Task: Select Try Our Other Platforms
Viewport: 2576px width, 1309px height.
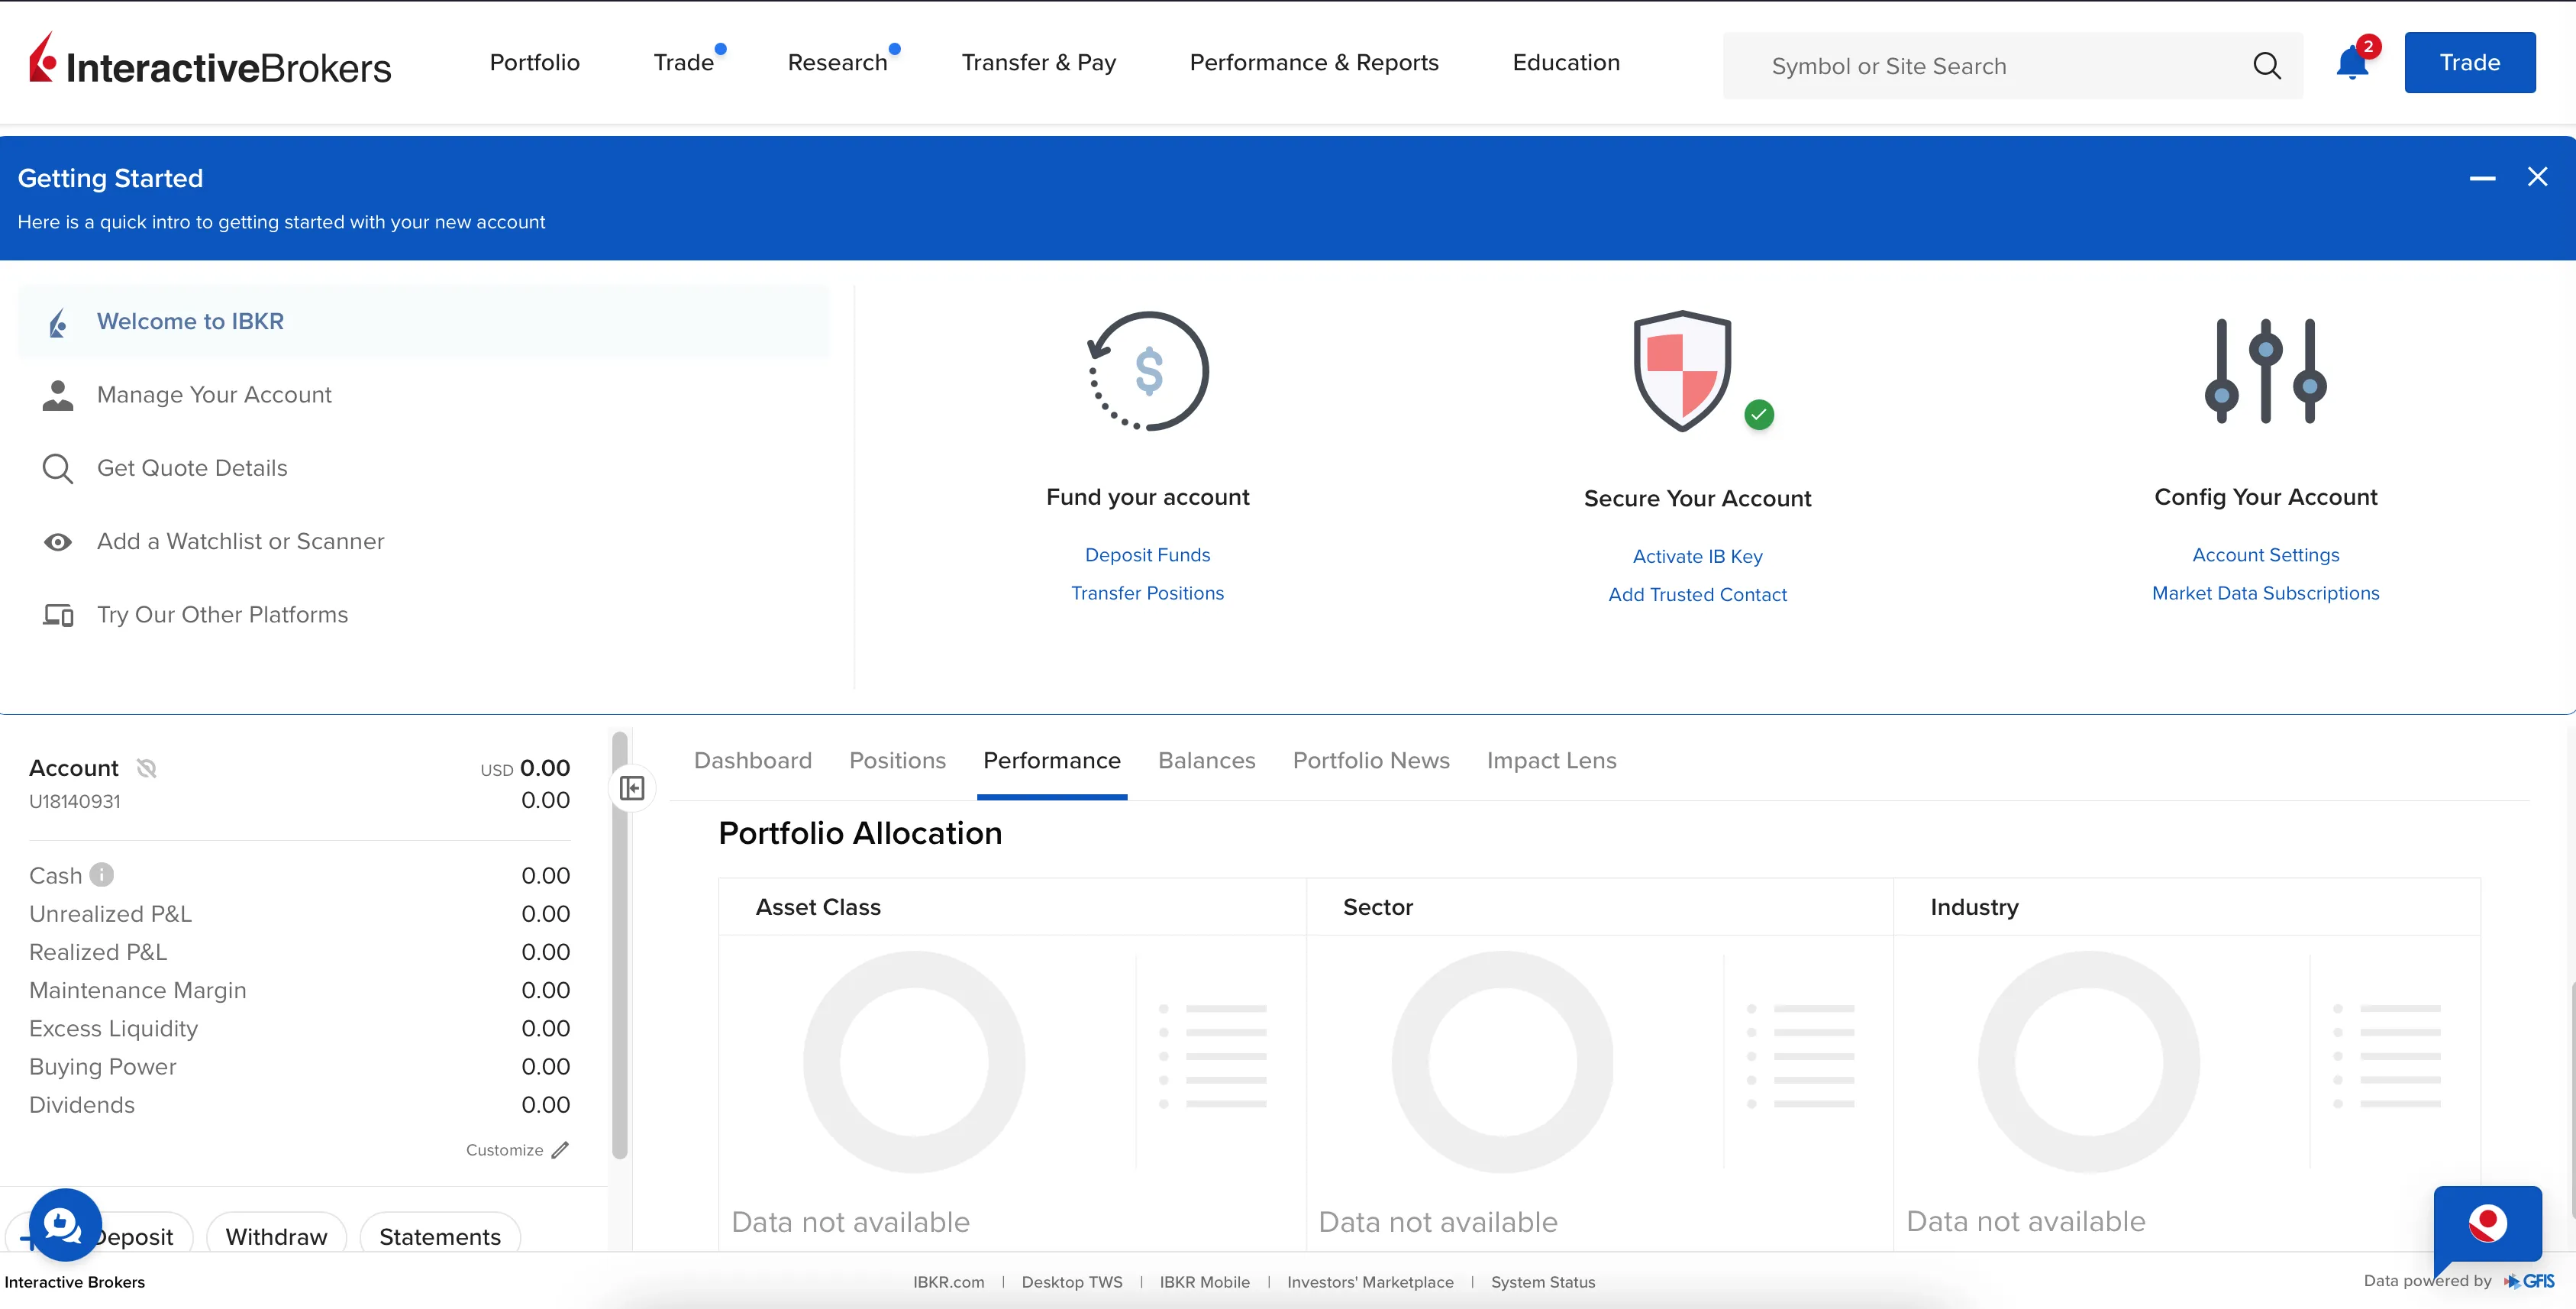Action: tap(424, 615)
